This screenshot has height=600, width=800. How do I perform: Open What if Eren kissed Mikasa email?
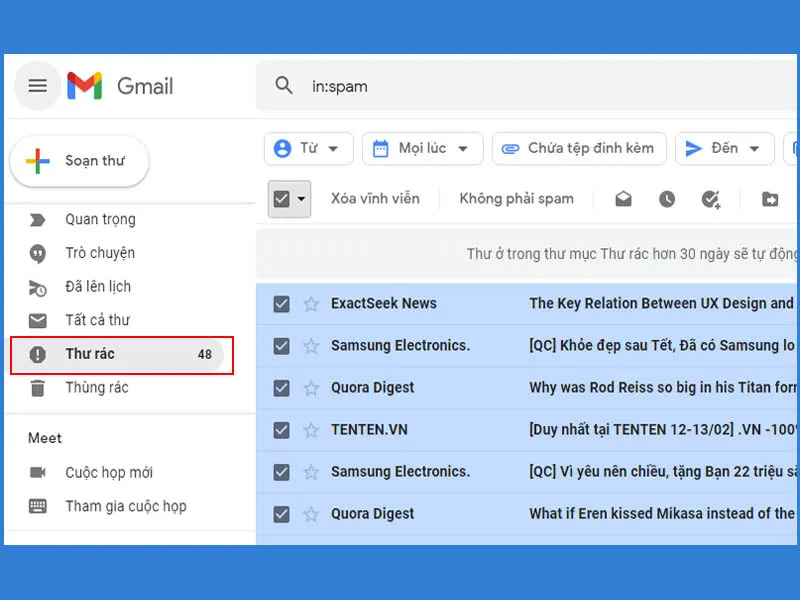(528, 514)
